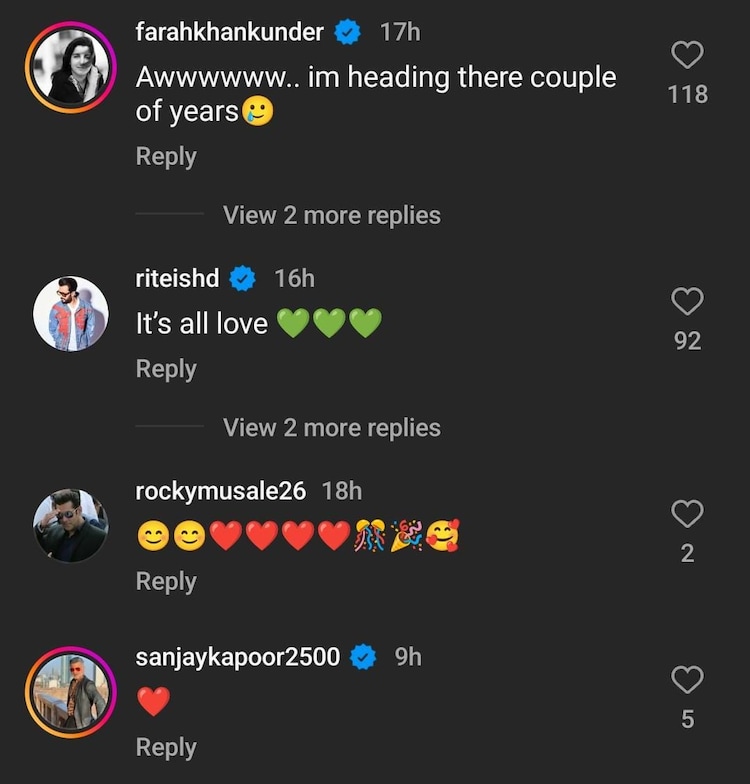Reply to rockymusale26's comment
750x784 pixels.
pos(166,582)
